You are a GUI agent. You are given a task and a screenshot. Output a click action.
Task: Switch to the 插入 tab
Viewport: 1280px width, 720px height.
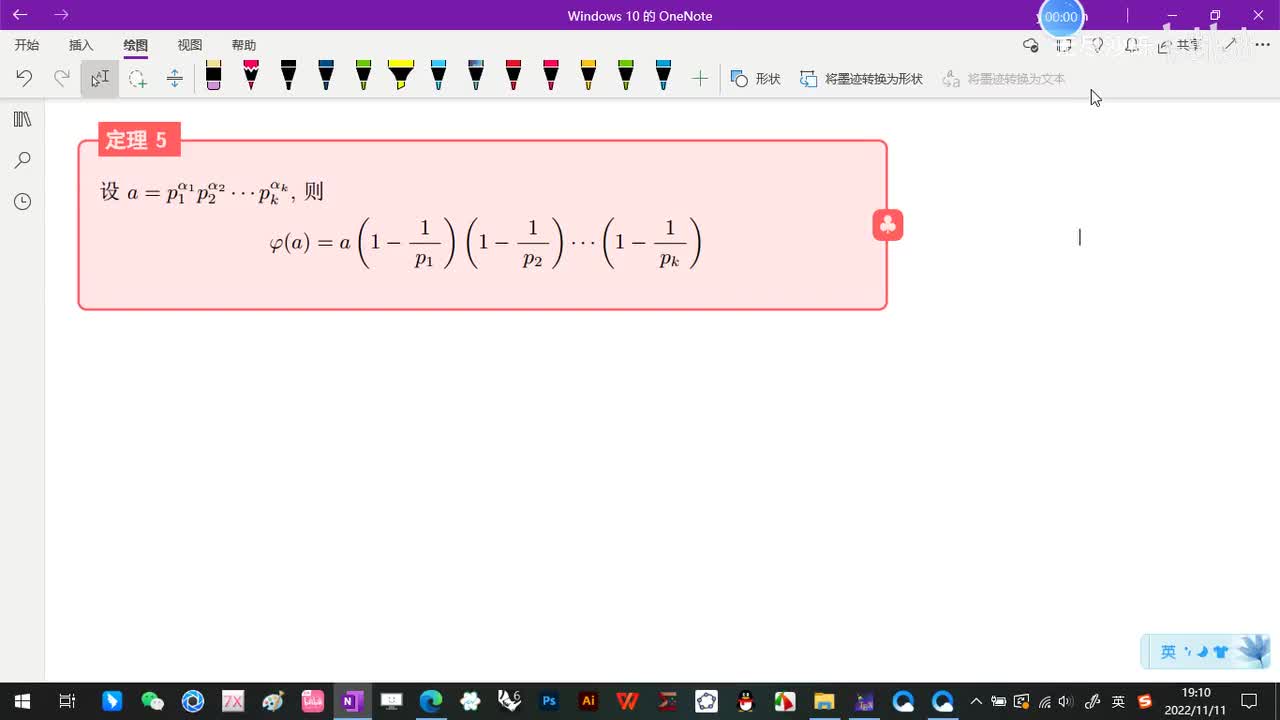click(81, 45)
